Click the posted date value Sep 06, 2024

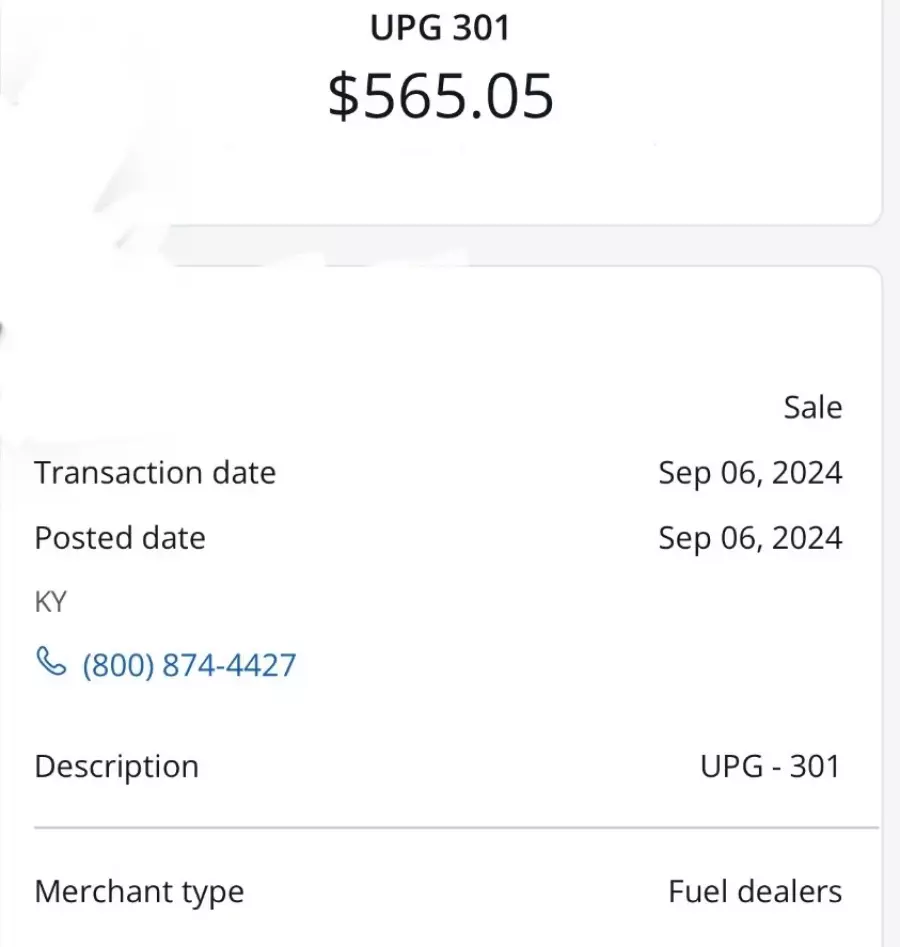tap(750, 538)
